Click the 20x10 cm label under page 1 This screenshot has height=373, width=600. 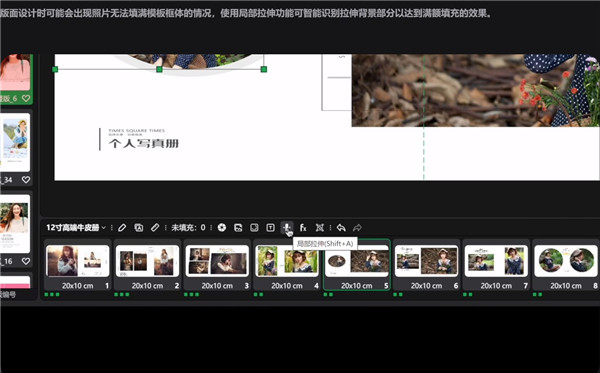pyautogui.click(x=77, y=286)
